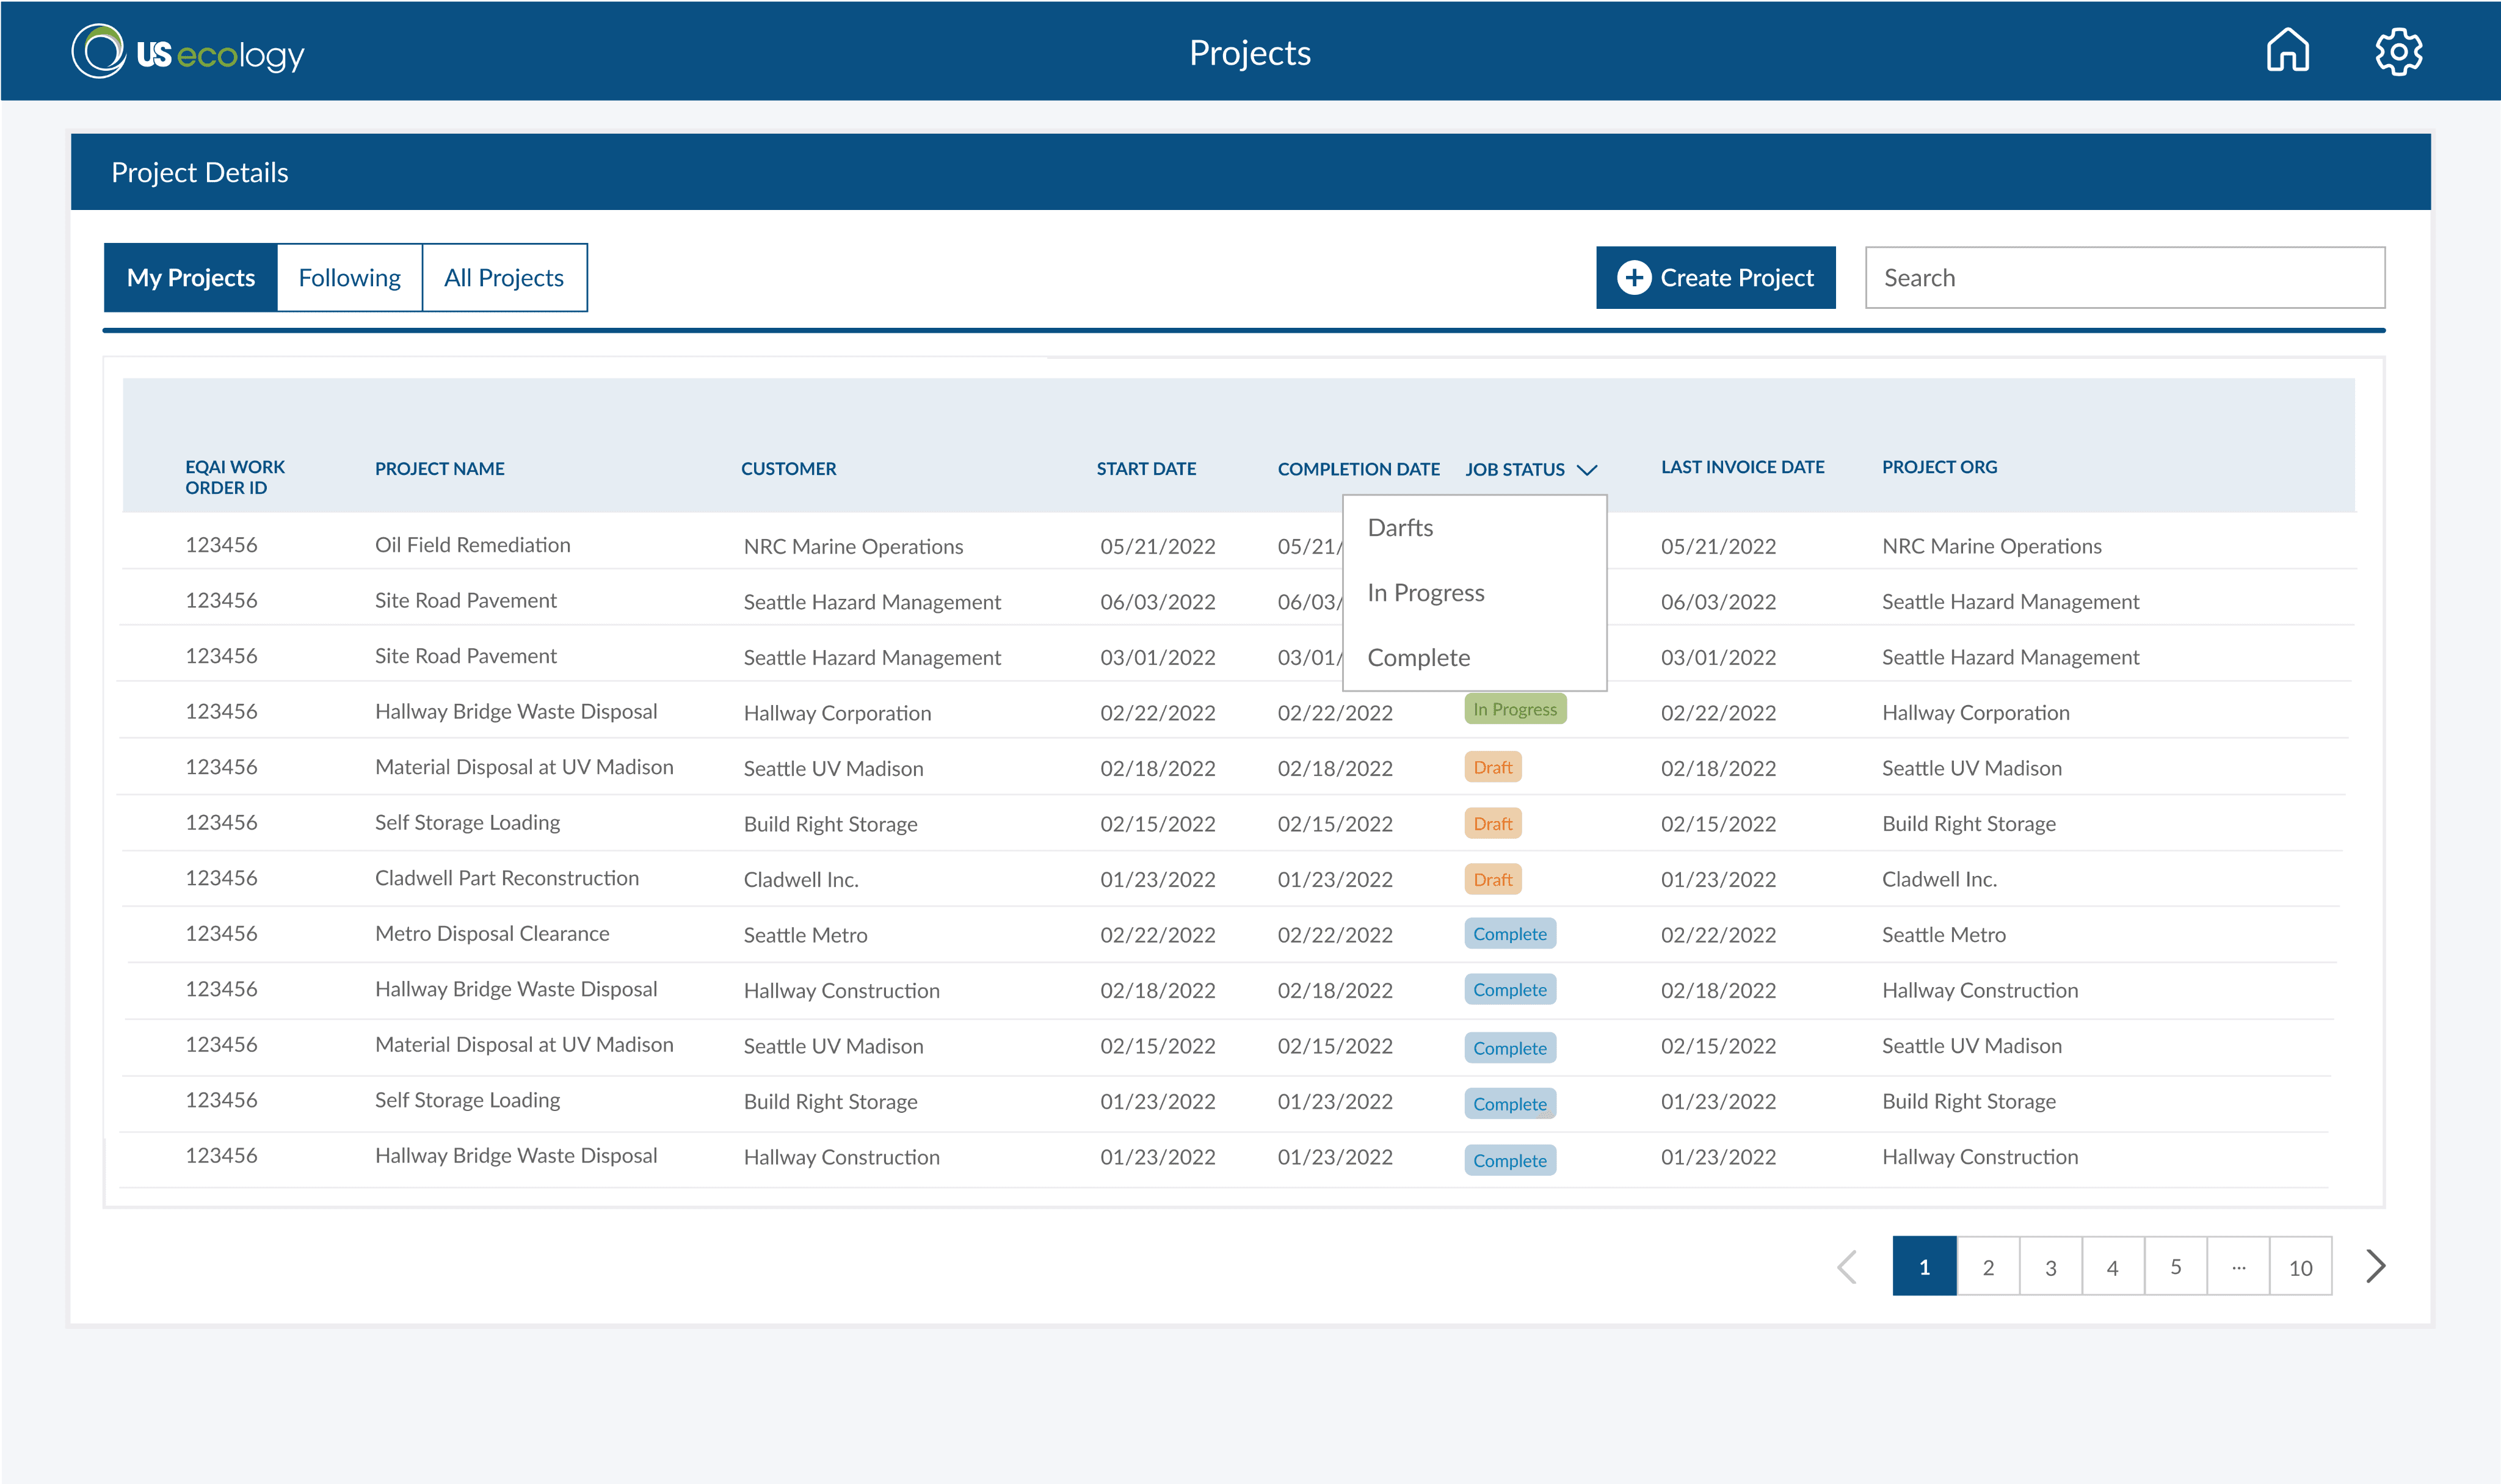The width and height of the screenshot is (2501, 1484).
Task: Switch to the Following tab
Action: [x=349, y=277]
